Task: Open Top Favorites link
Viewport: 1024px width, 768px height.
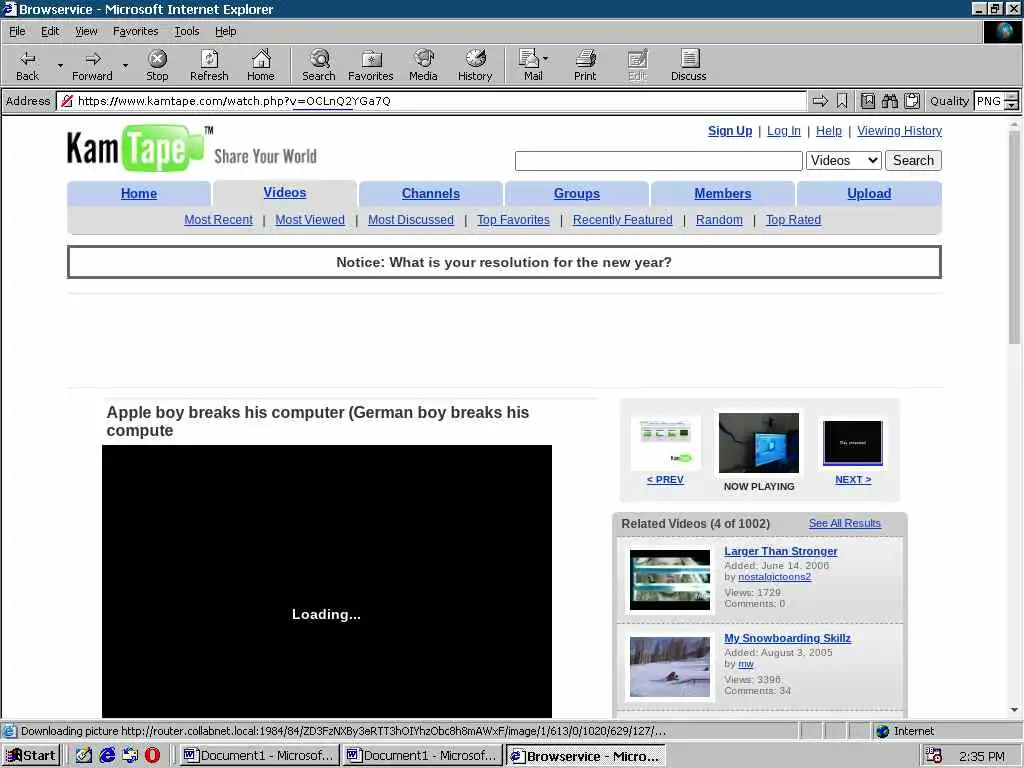Action: click(513, 220)
